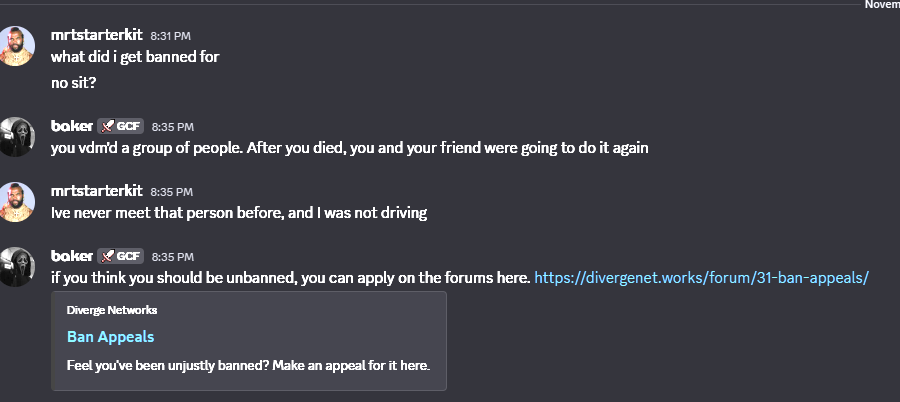900x402 pixels.
Task: Open the divergenet.works ban-appeals URL
Action: point(702,277)
